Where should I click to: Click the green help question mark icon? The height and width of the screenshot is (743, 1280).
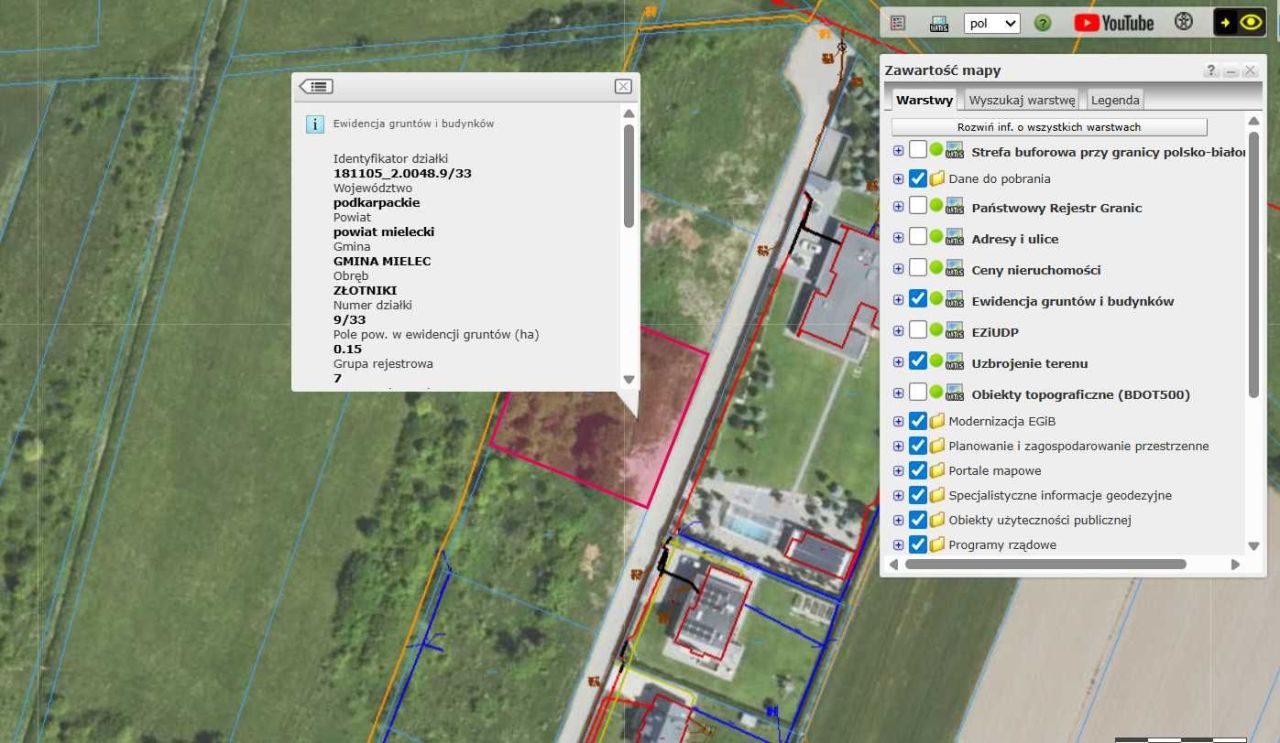(x=1042, y=23)
